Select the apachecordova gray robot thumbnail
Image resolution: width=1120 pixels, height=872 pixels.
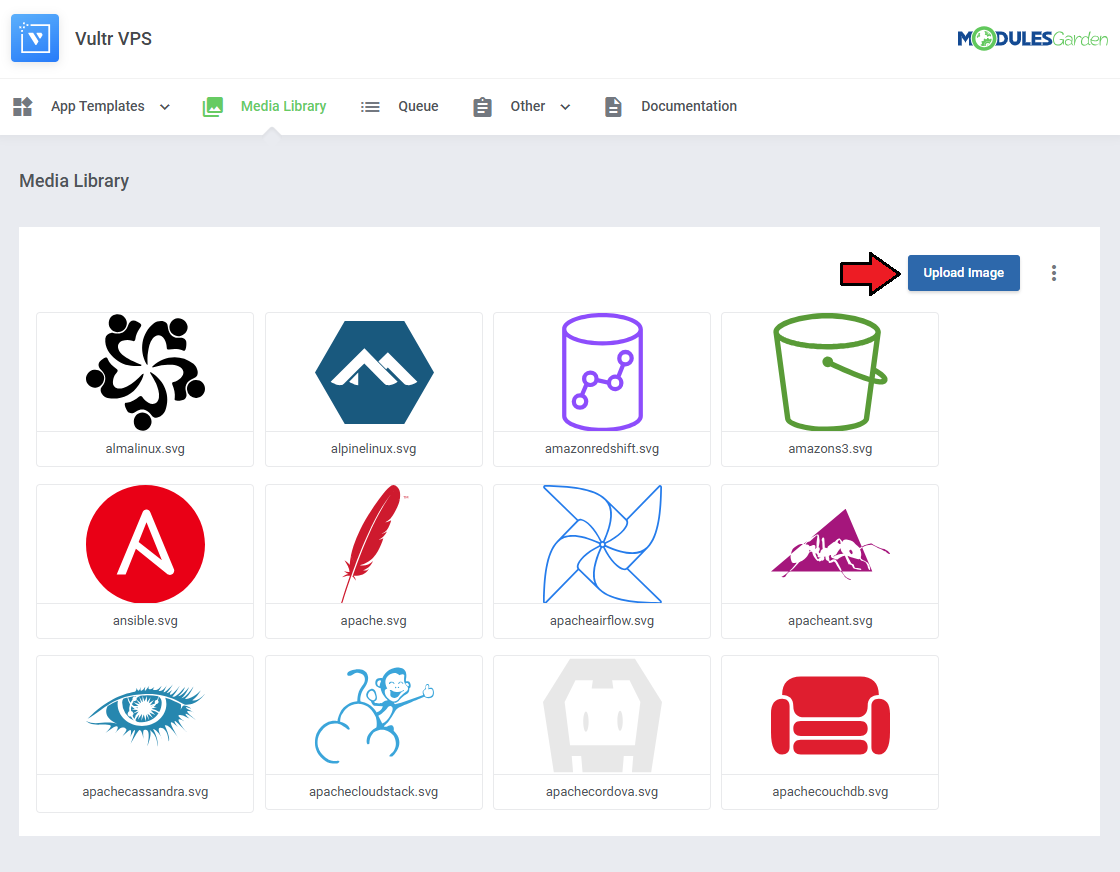[602, 716]
